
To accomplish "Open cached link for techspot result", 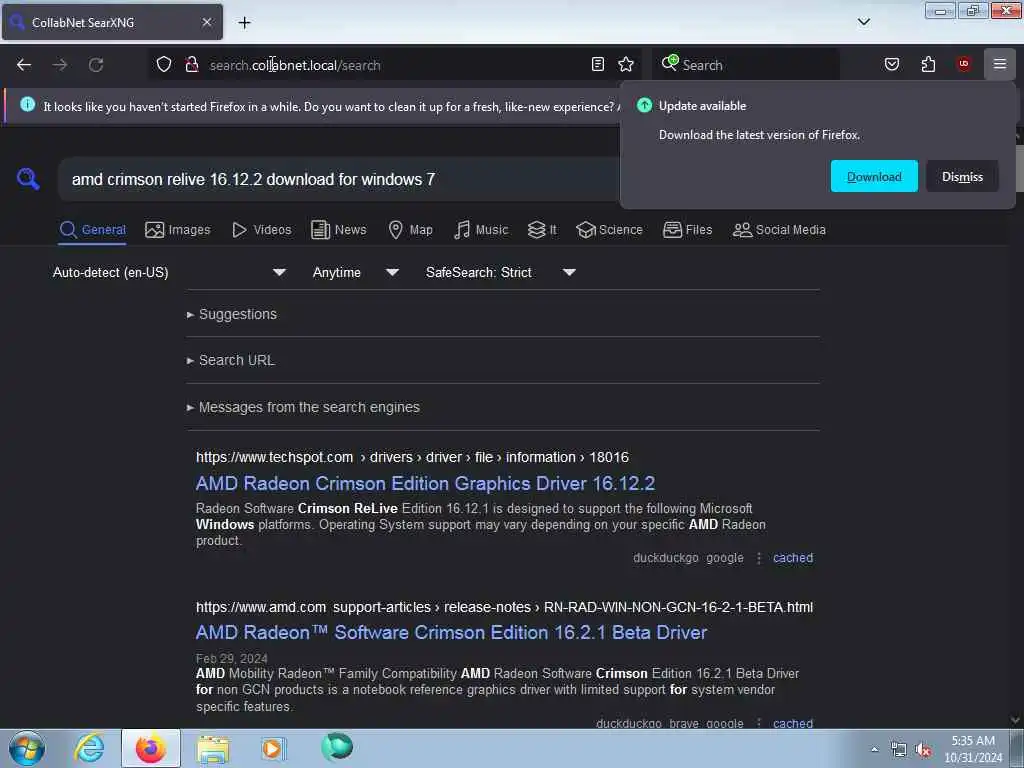I will coord(793,558).
